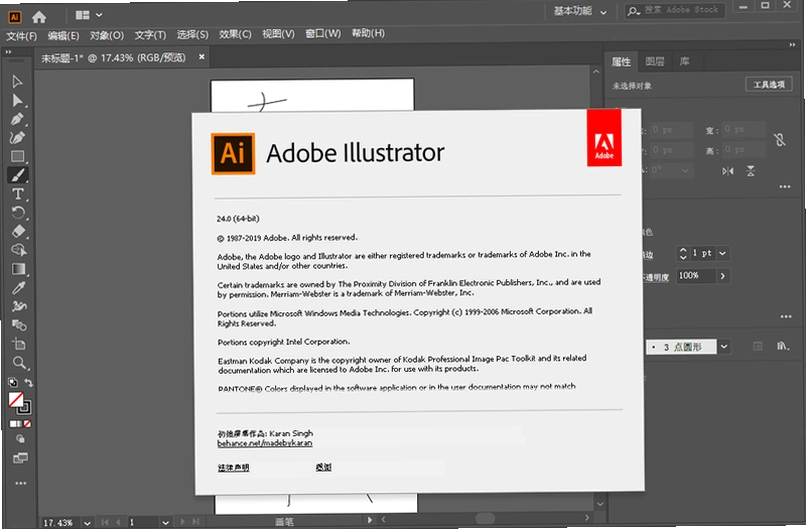
Task: Click stroke weight stepper arrows
Action: point(683,253)
